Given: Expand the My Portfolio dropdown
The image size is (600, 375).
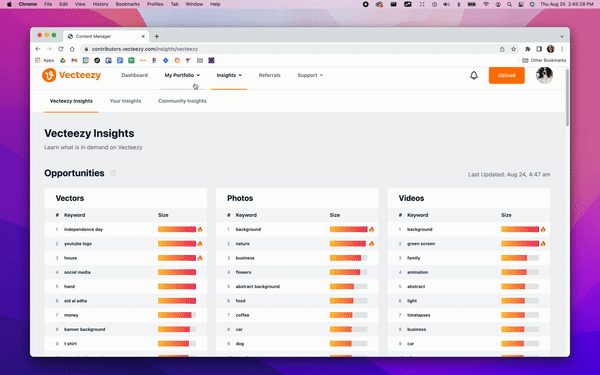Looking at the screenshot, I should [x=182, y=75].
